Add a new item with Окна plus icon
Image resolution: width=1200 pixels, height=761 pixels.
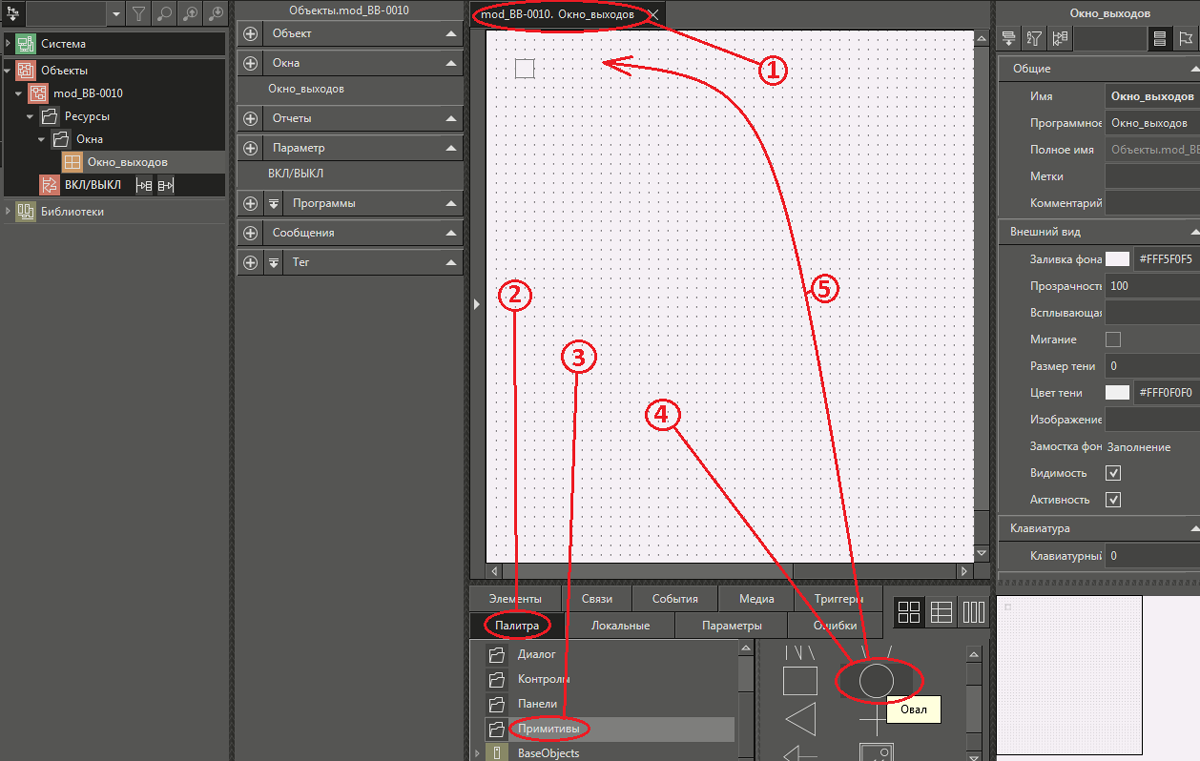click(x=250, y=62)
